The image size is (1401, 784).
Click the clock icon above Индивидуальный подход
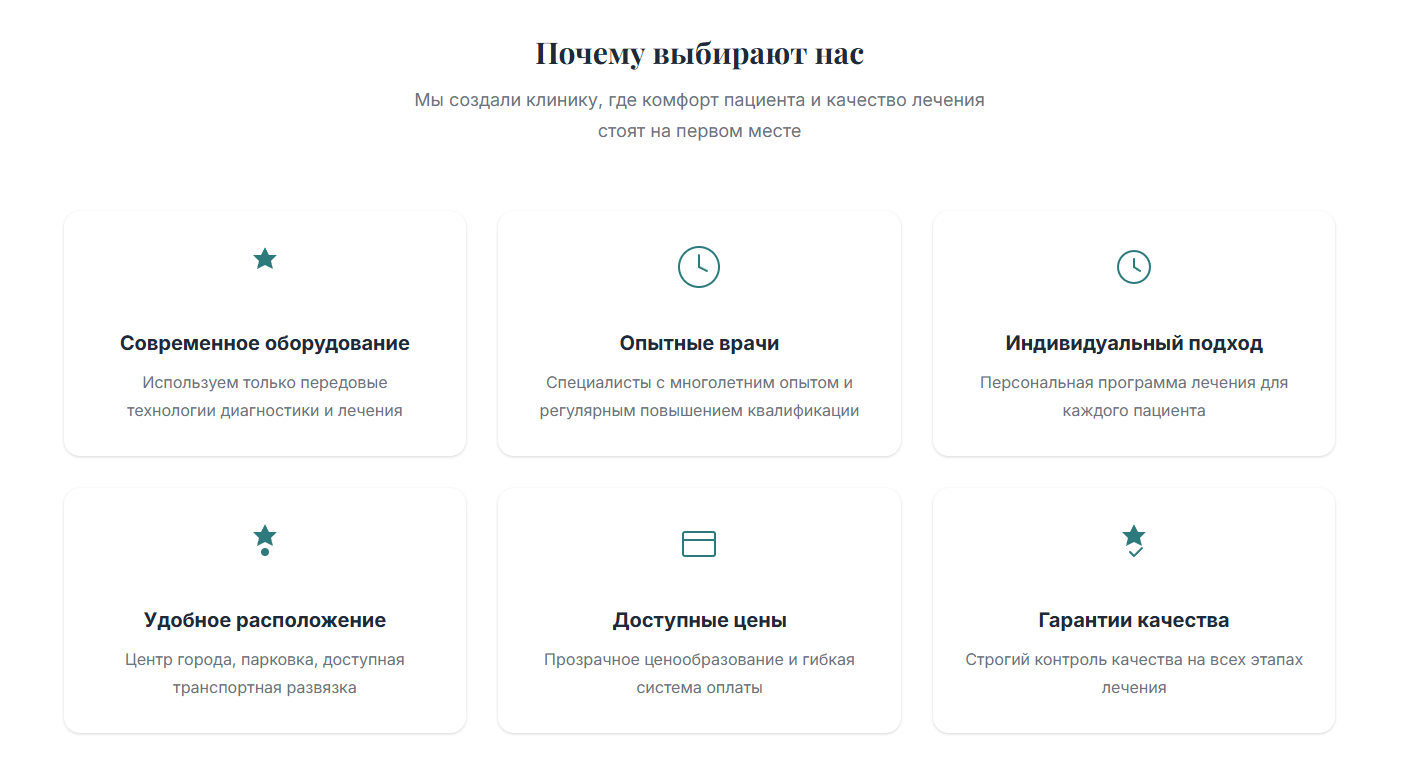1132,267
